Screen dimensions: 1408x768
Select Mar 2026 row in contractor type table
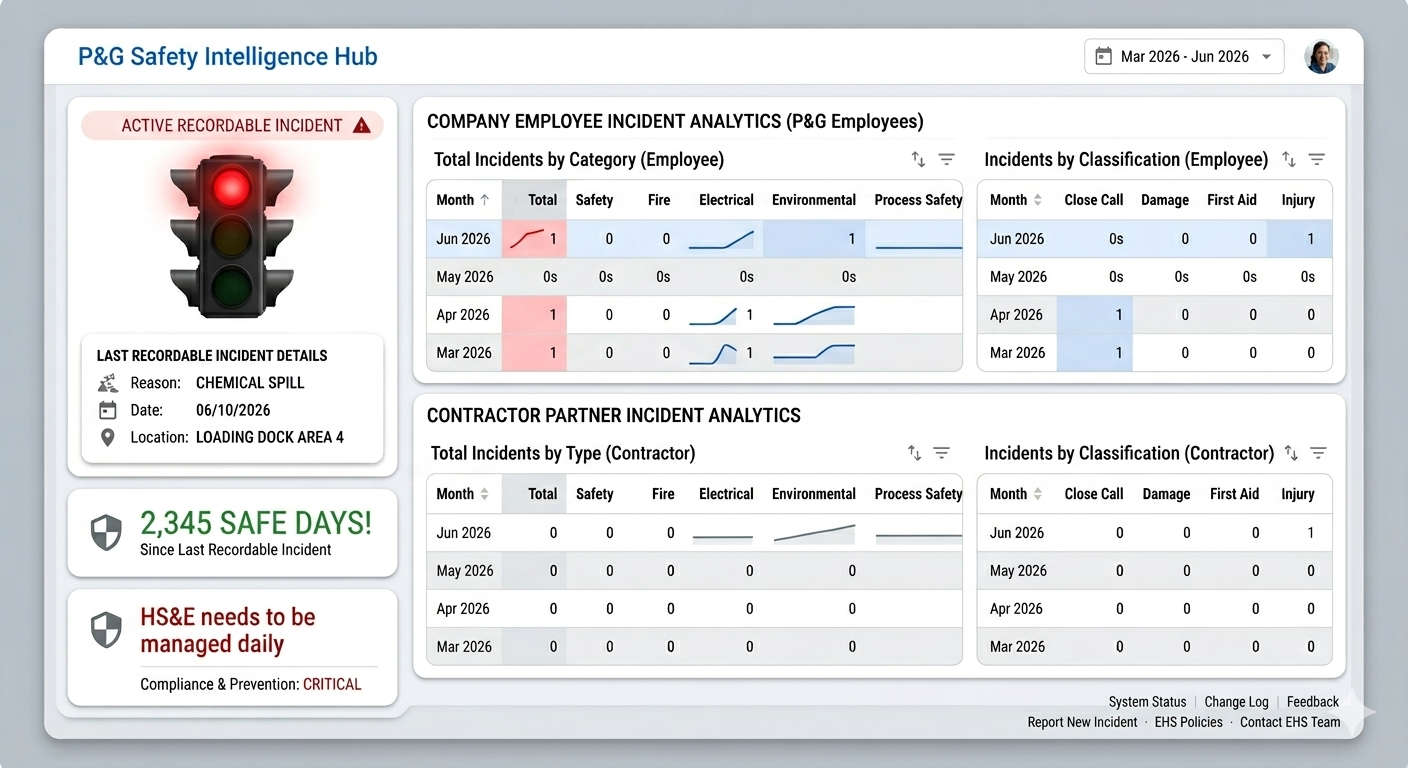694,647
